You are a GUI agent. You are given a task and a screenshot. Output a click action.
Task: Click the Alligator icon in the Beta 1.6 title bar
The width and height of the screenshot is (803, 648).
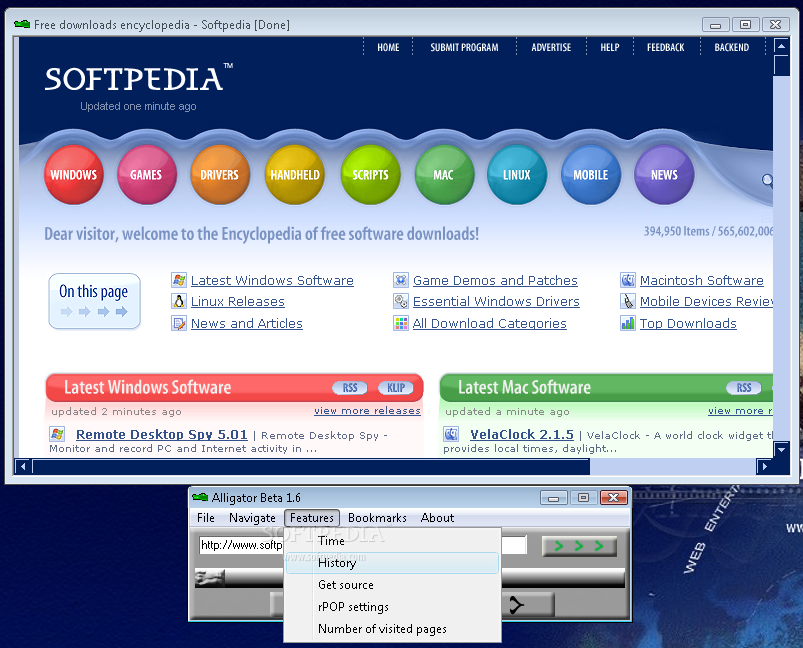pyautogui.click(x=200, y=497)
